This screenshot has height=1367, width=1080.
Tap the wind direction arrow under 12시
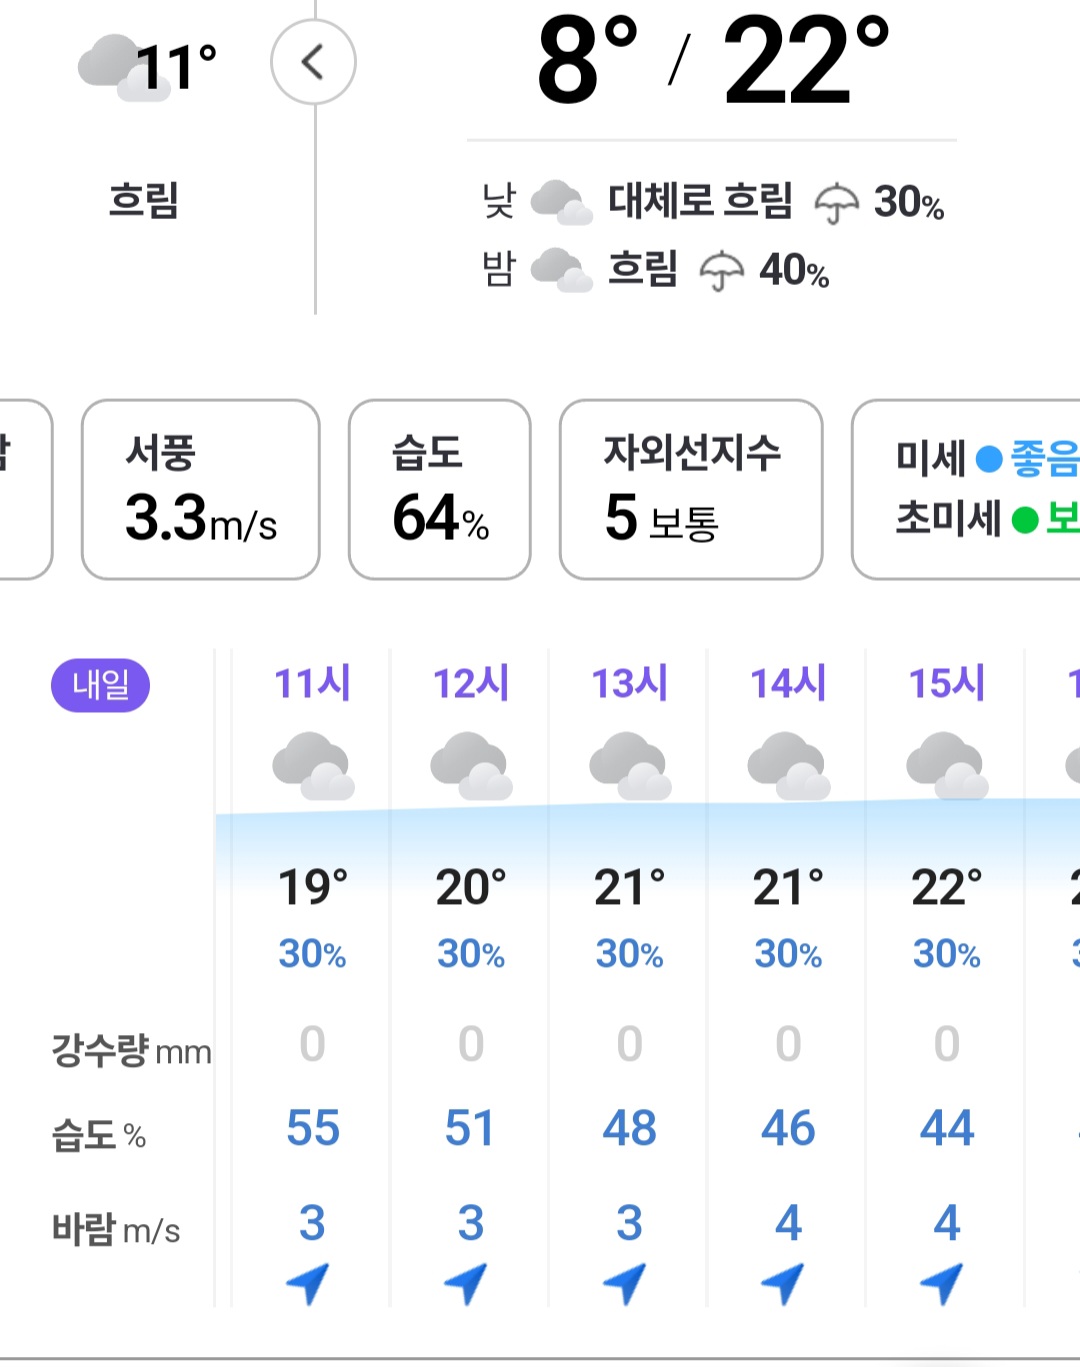466,1284
